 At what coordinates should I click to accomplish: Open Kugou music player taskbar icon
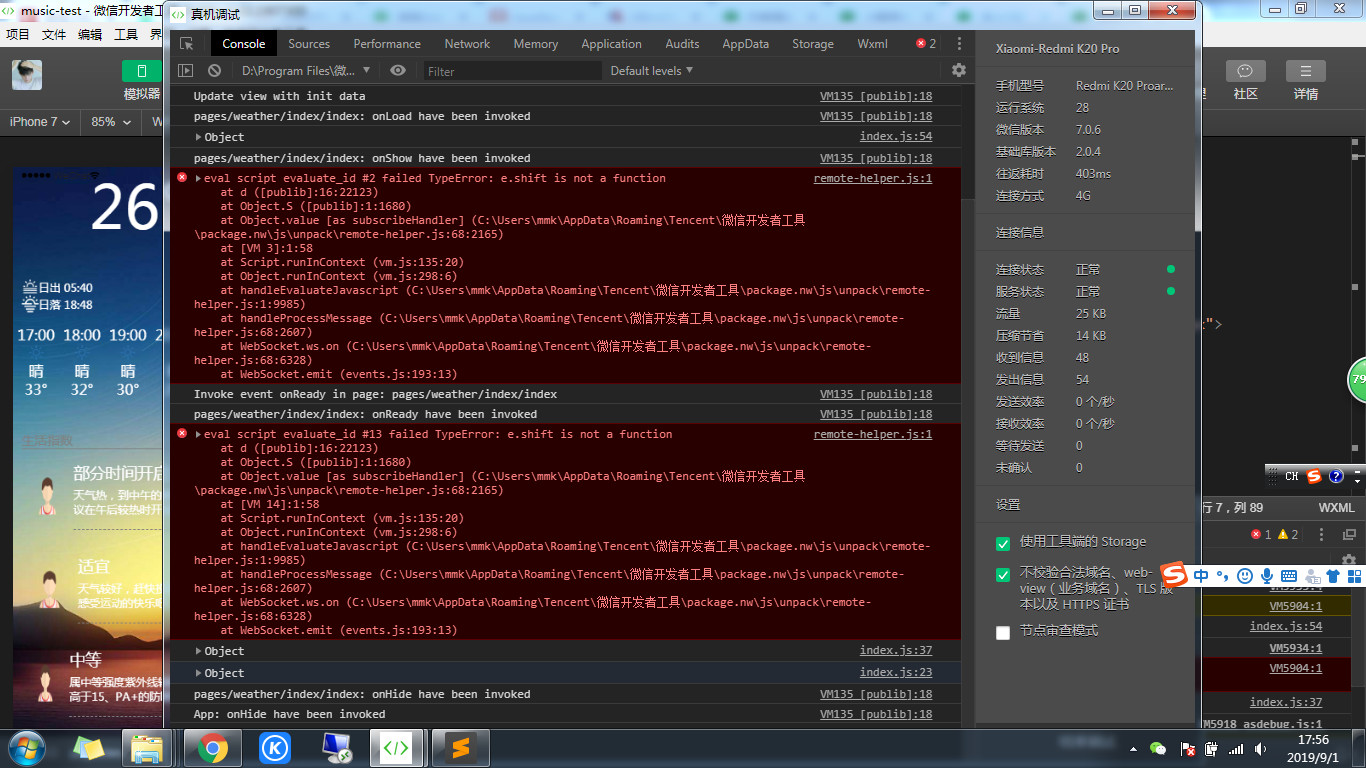point(274,748)
